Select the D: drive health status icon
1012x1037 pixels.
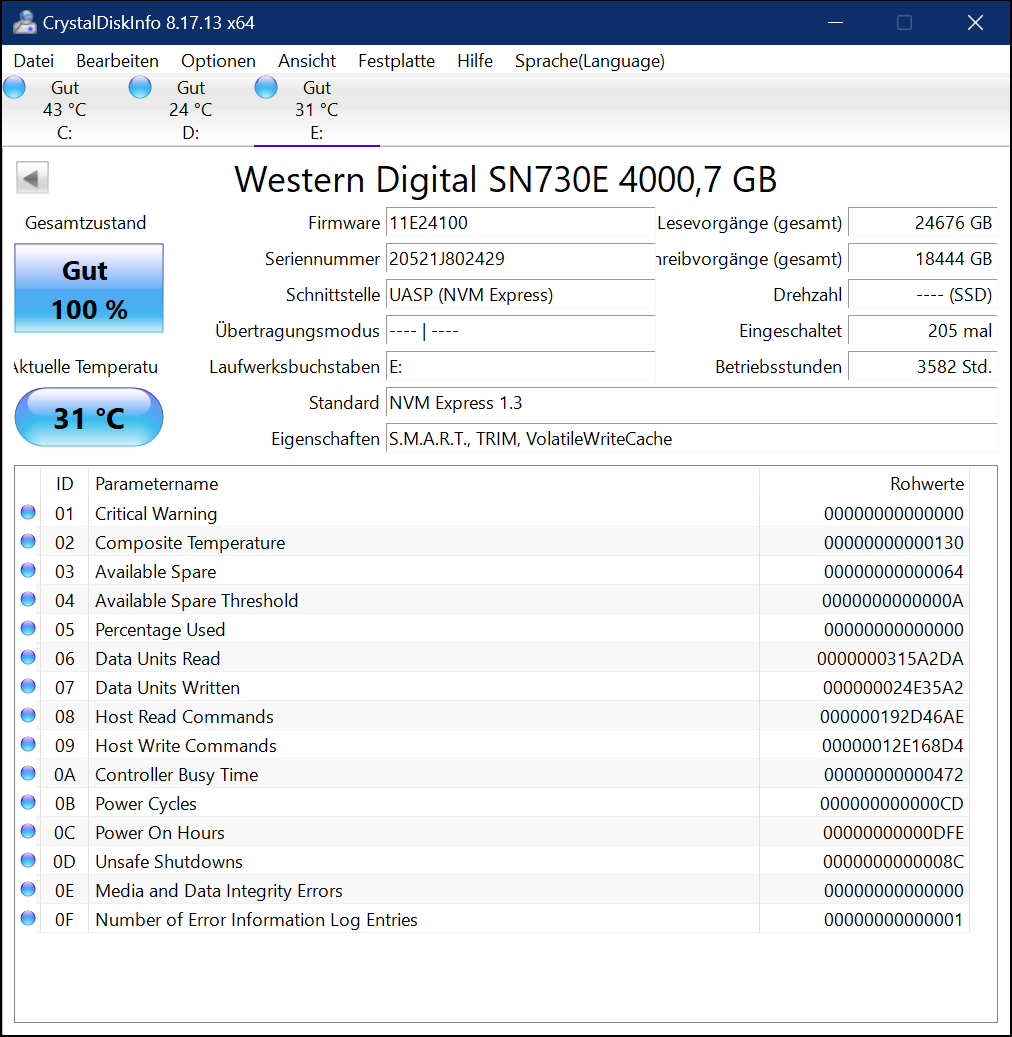[140, 87]
